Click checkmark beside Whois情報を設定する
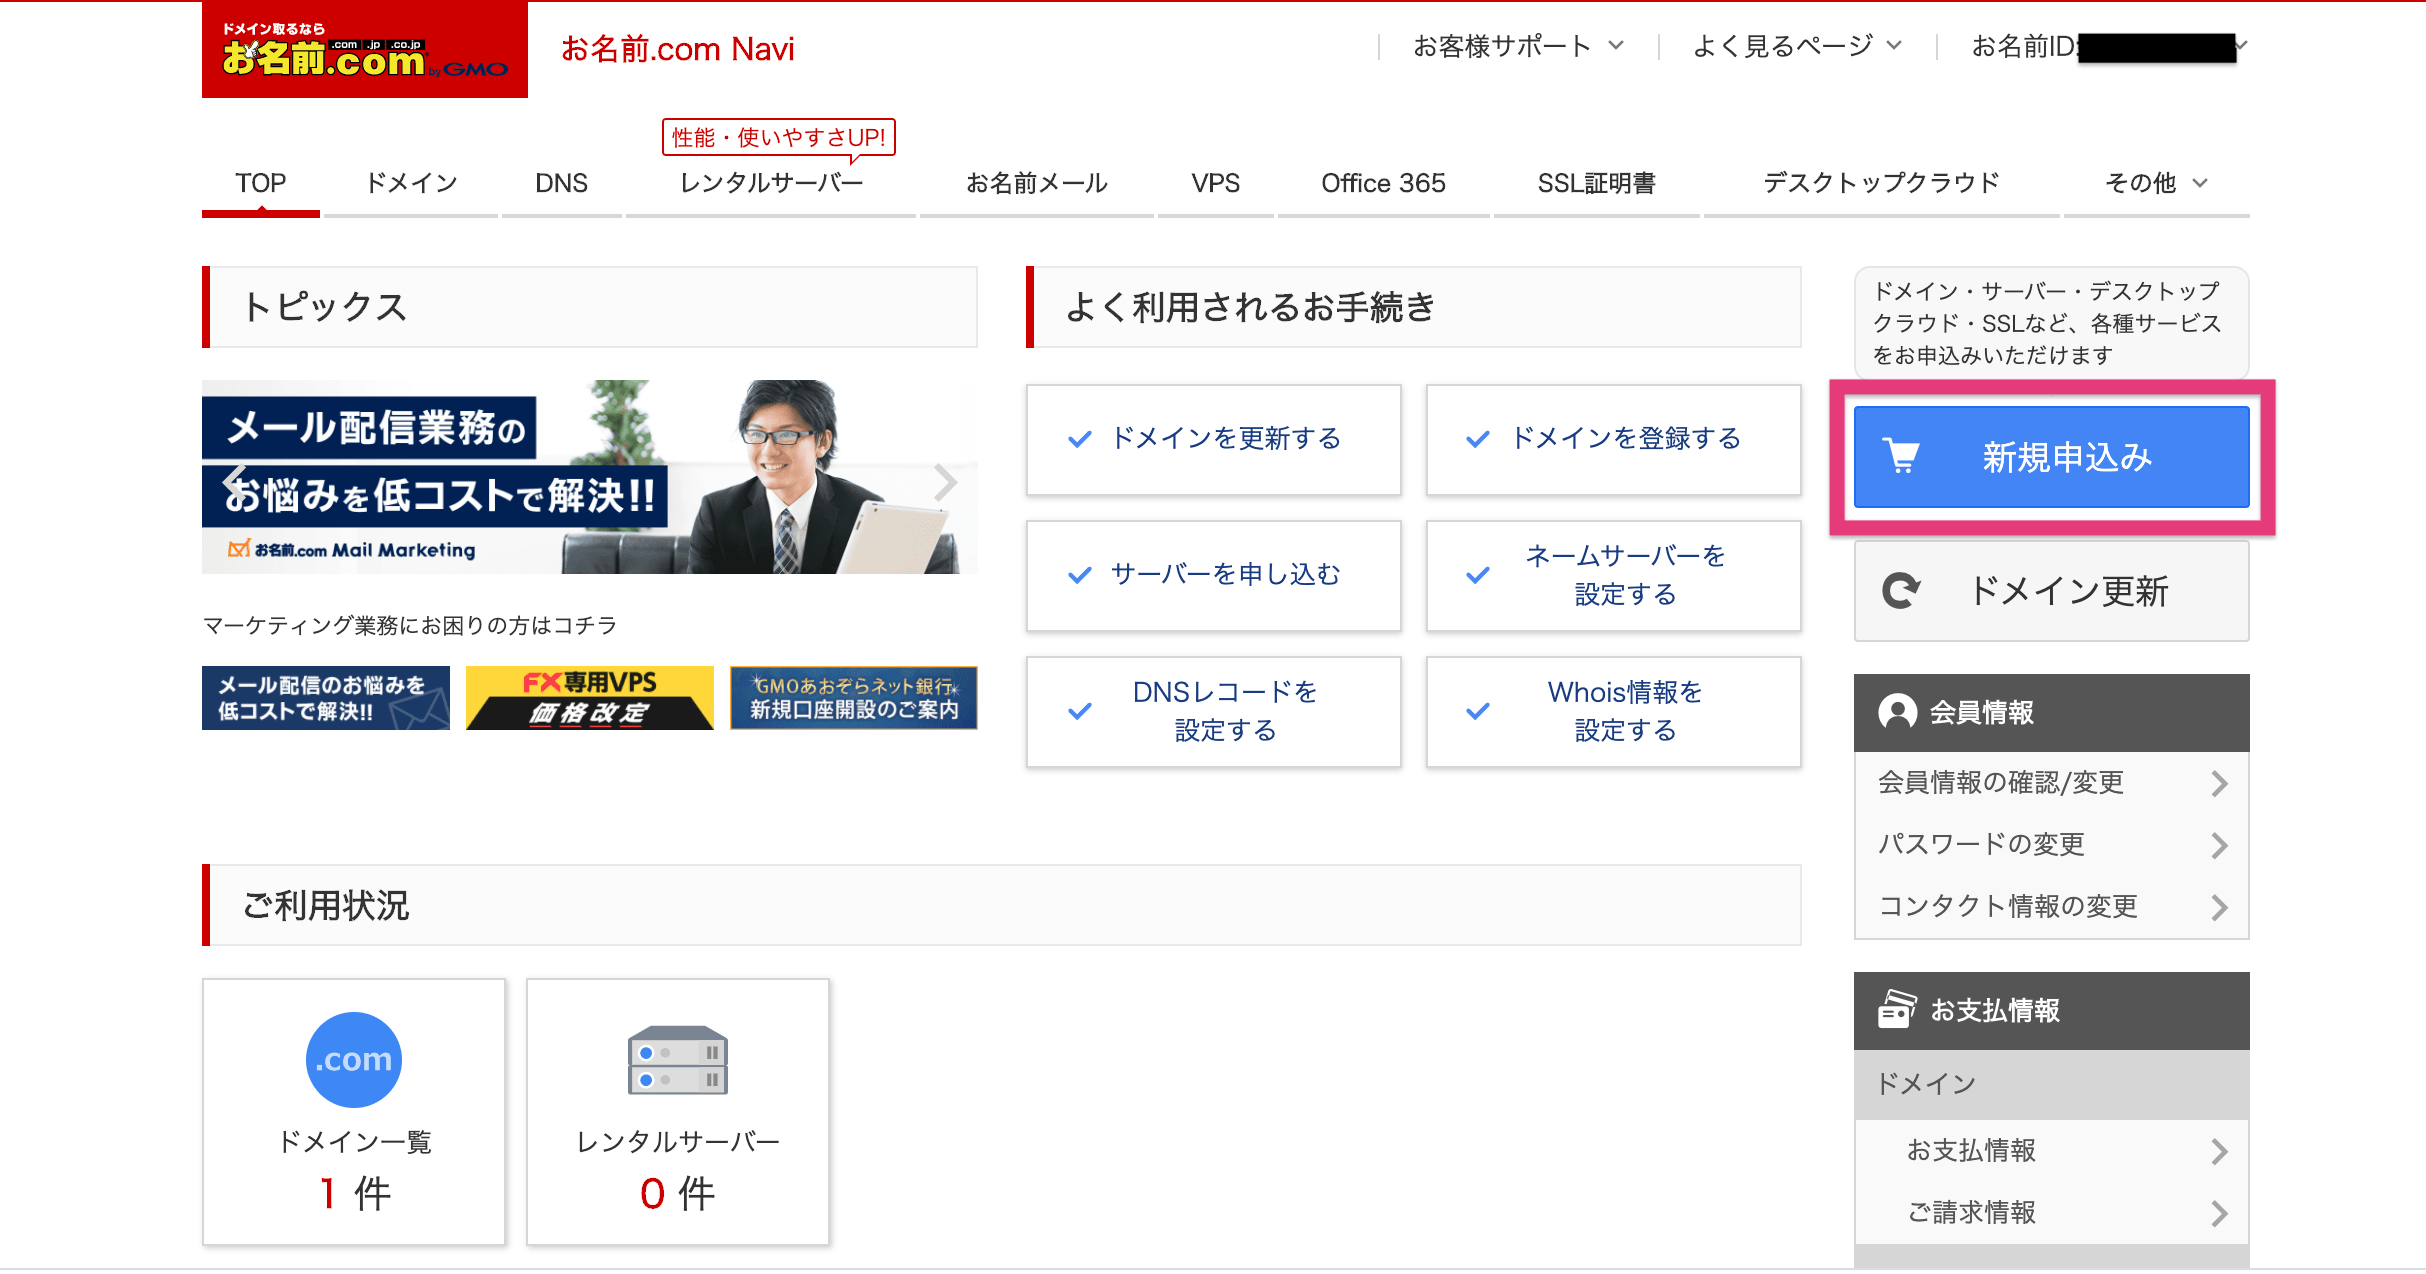 [x=1478, y=711]
